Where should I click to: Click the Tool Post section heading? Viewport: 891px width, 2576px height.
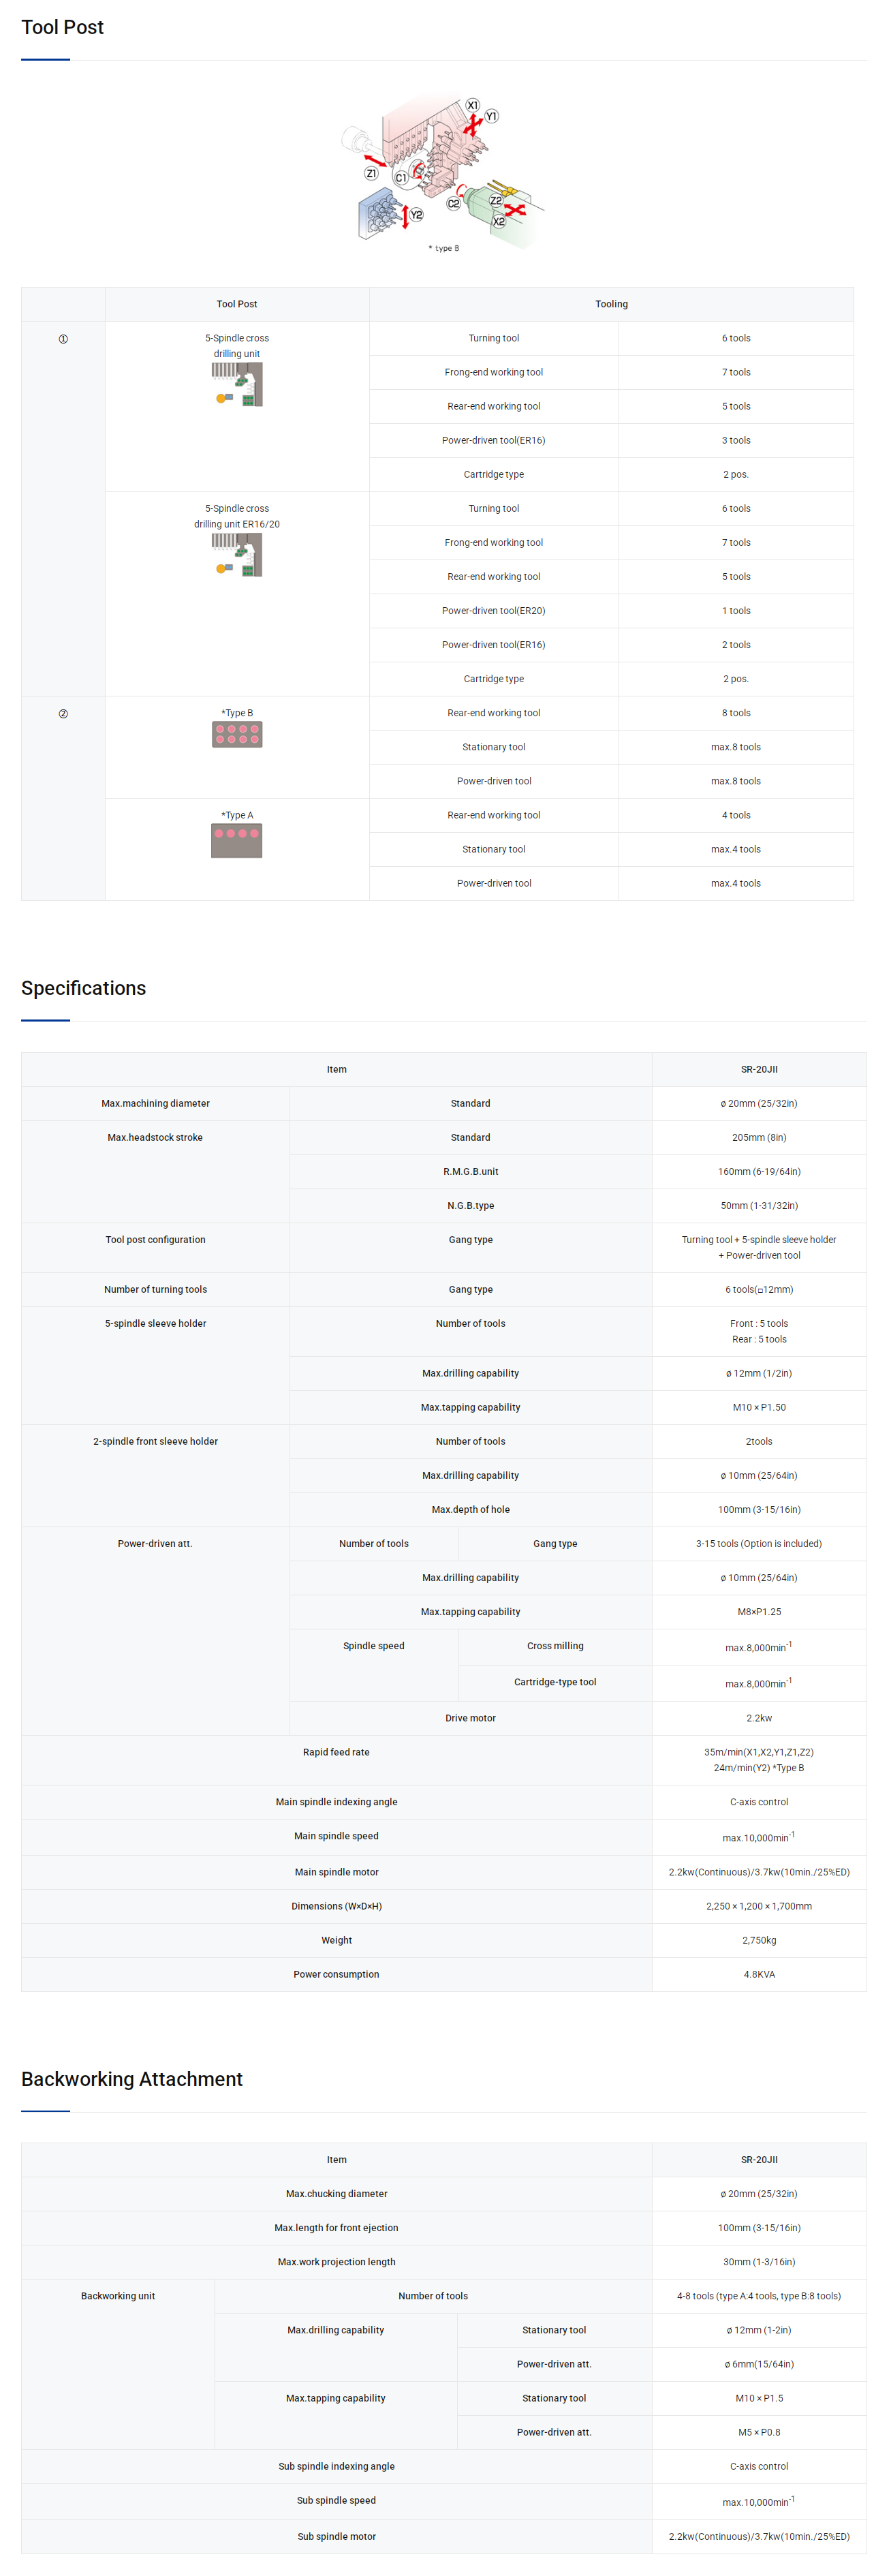[x=62, y=28]
